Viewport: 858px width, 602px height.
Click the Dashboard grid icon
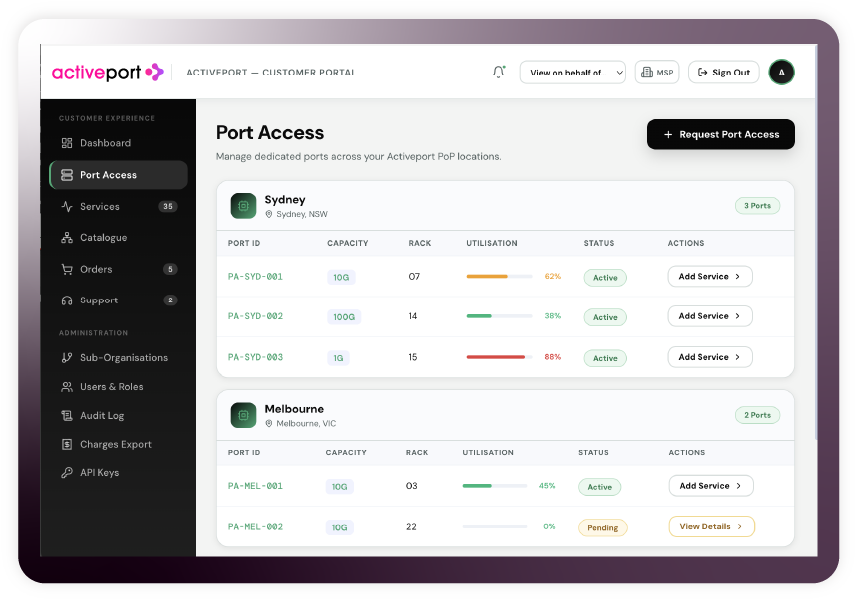pyautogui.click(x=67, y=143)
